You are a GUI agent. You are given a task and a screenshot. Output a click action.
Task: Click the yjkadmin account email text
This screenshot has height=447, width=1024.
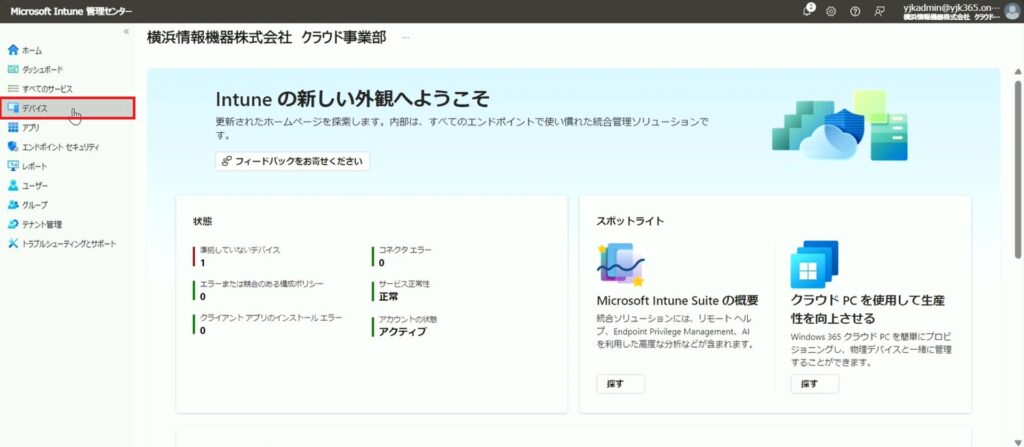(951, 7)
